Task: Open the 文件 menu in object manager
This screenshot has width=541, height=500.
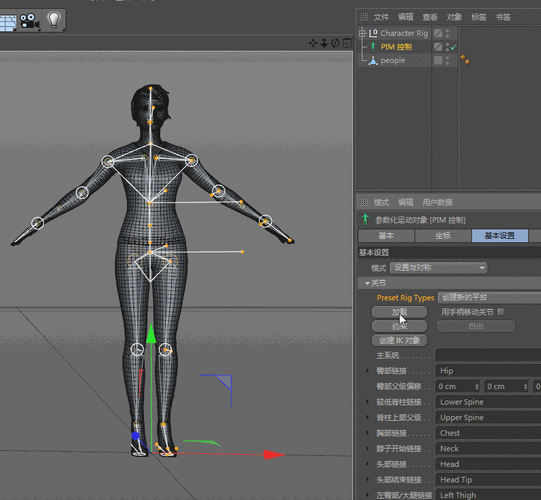Action: point(381,17)
